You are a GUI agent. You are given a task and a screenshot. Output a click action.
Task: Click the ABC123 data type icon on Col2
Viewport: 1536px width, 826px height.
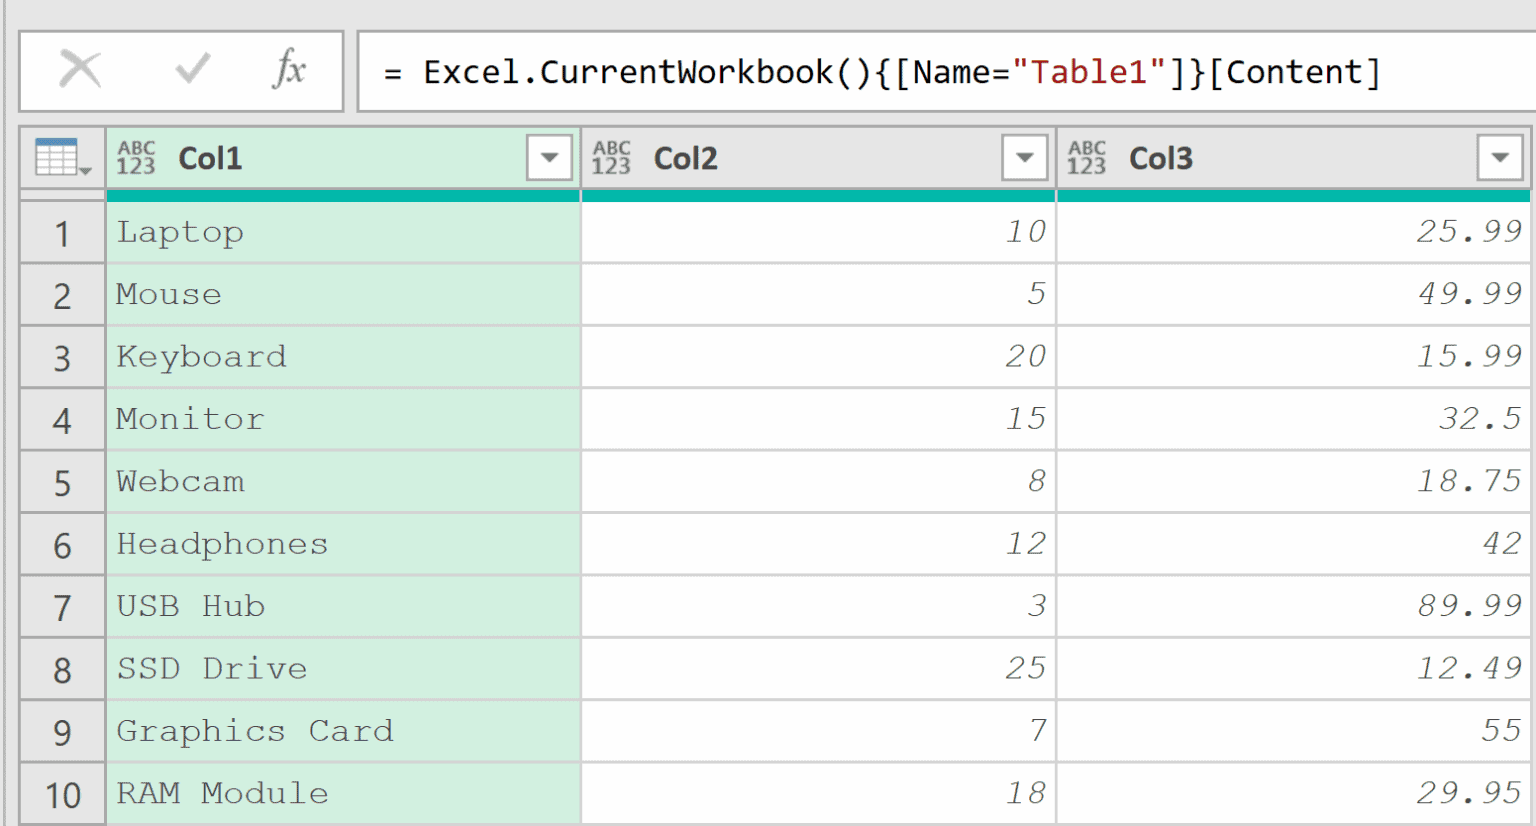[612, 157]
